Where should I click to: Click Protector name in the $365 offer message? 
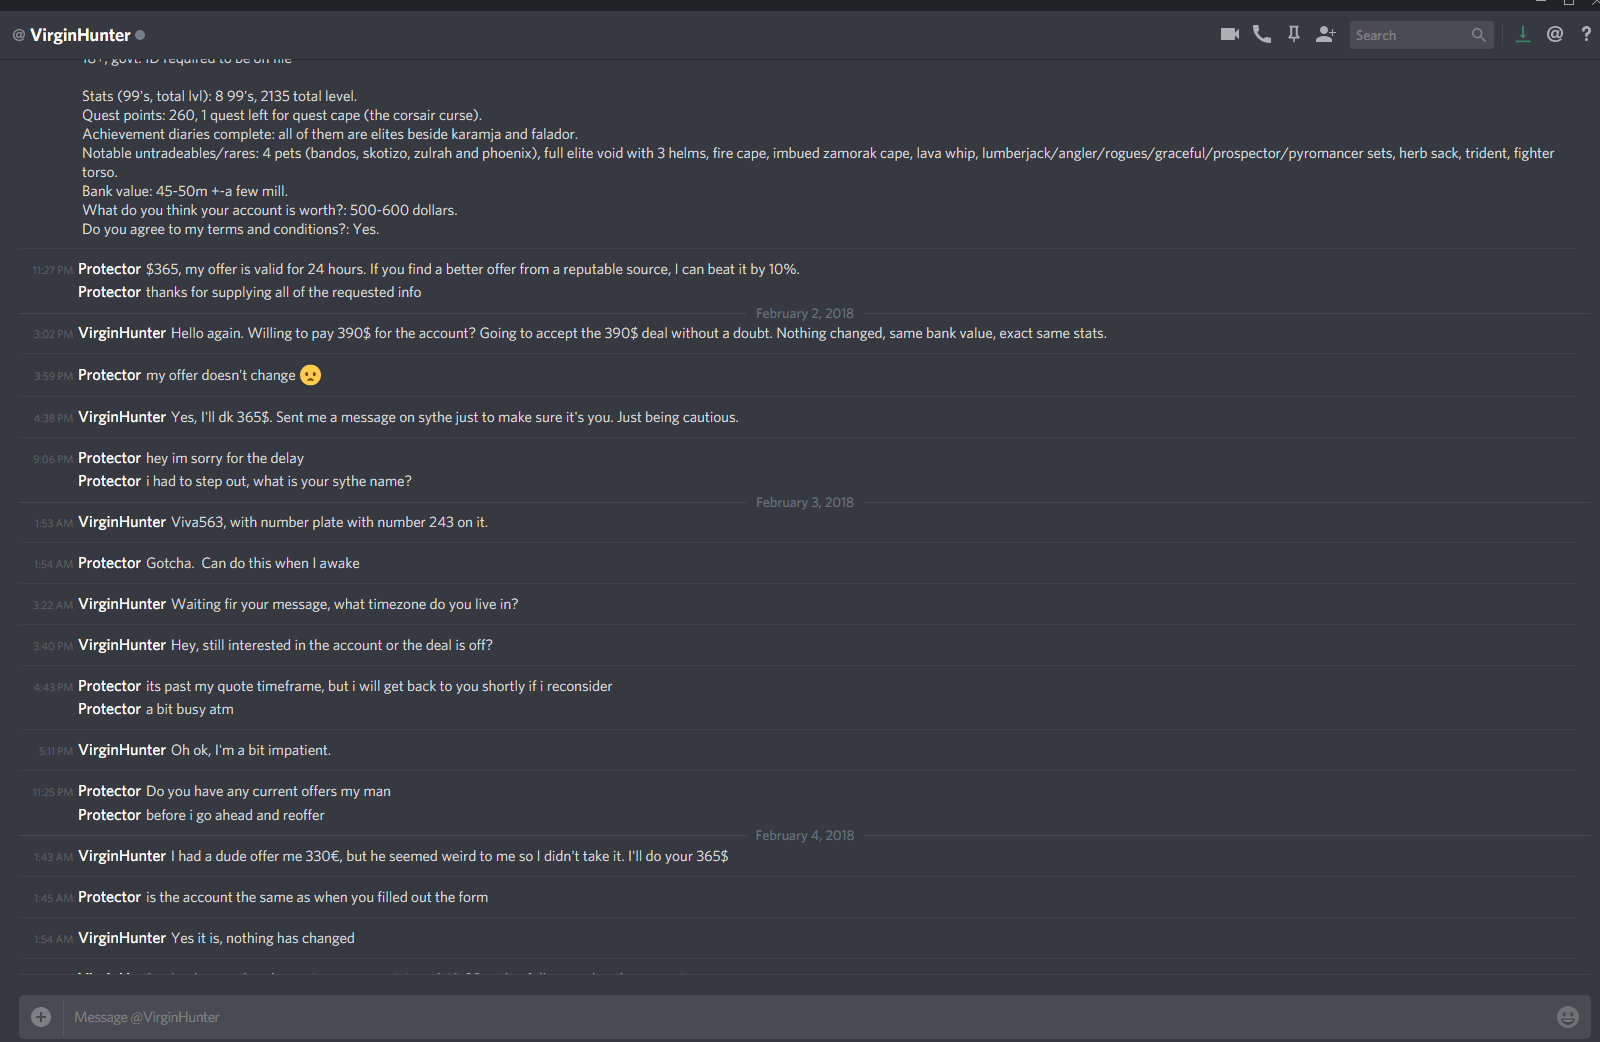click(109, 269)
